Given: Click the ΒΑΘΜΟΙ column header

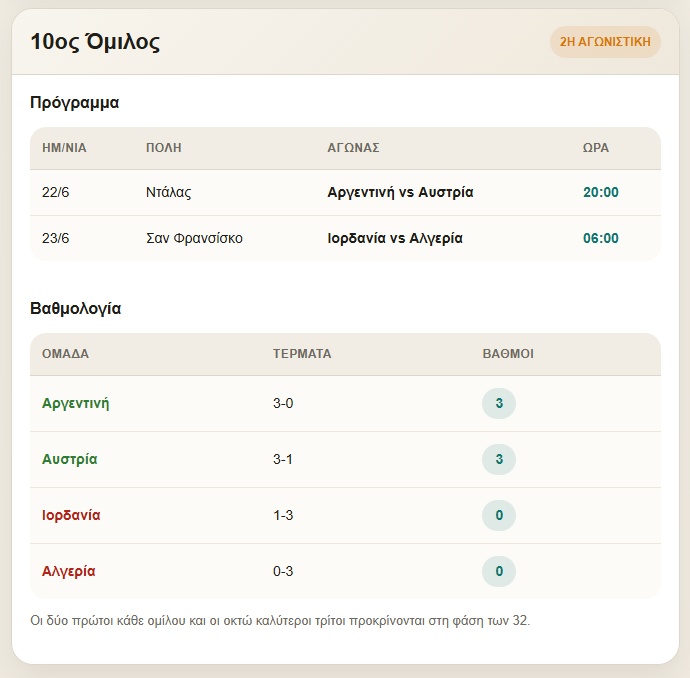Looking at the screenshot, I should pyautogui.click(x=508, y=354).
